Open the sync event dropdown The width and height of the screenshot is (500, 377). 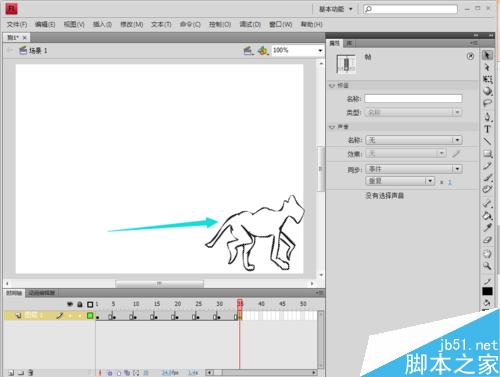pos(414,169)
